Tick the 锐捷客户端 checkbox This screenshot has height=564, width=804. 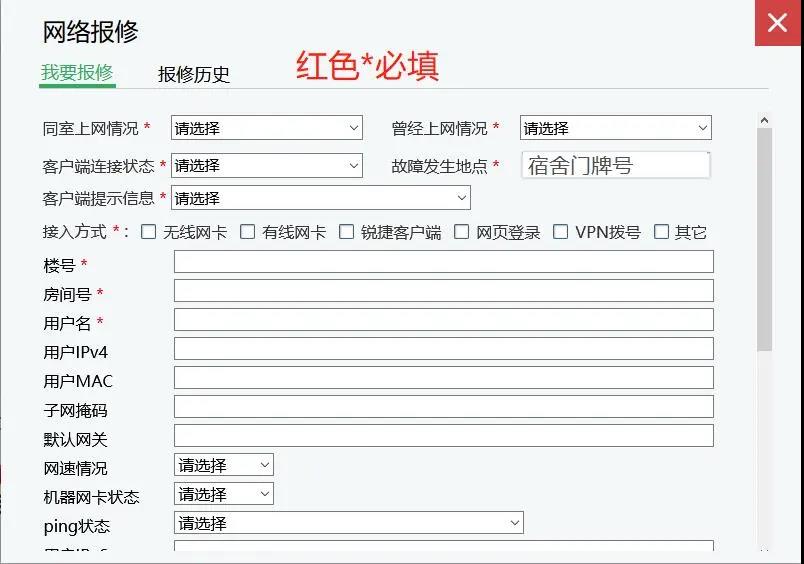(347, 232)
